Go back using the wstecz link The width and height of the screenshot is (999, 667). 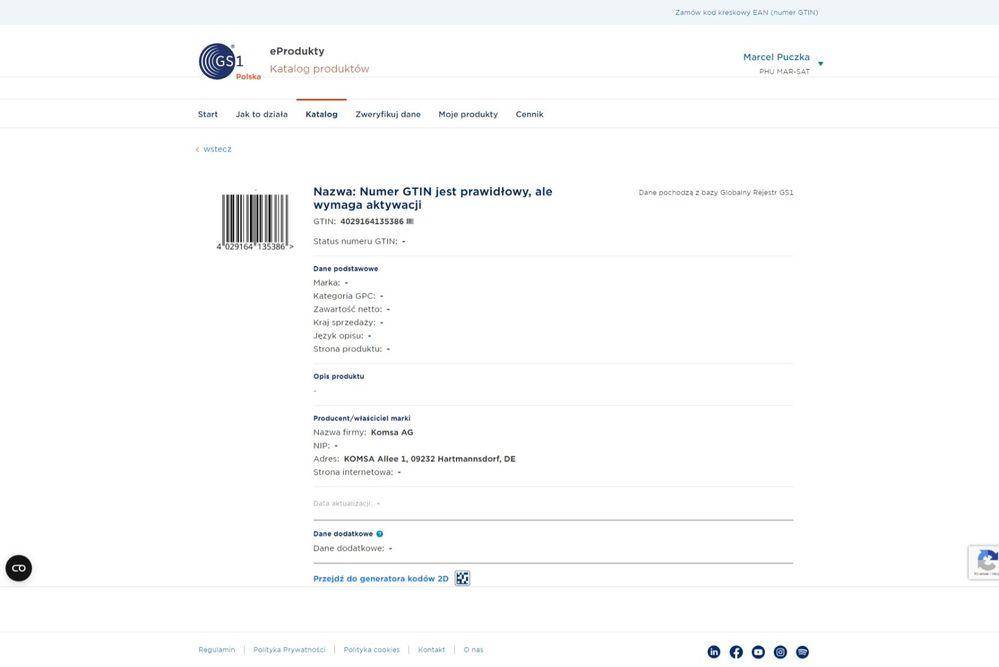click(214, 149)
